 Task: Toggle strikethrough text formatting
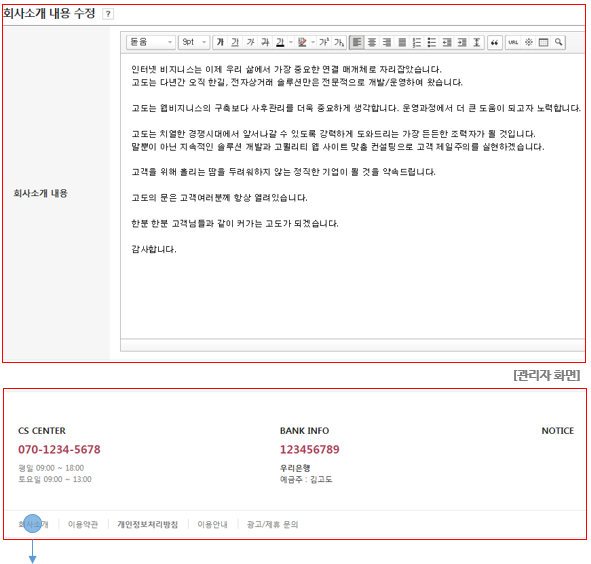(265, 42)
